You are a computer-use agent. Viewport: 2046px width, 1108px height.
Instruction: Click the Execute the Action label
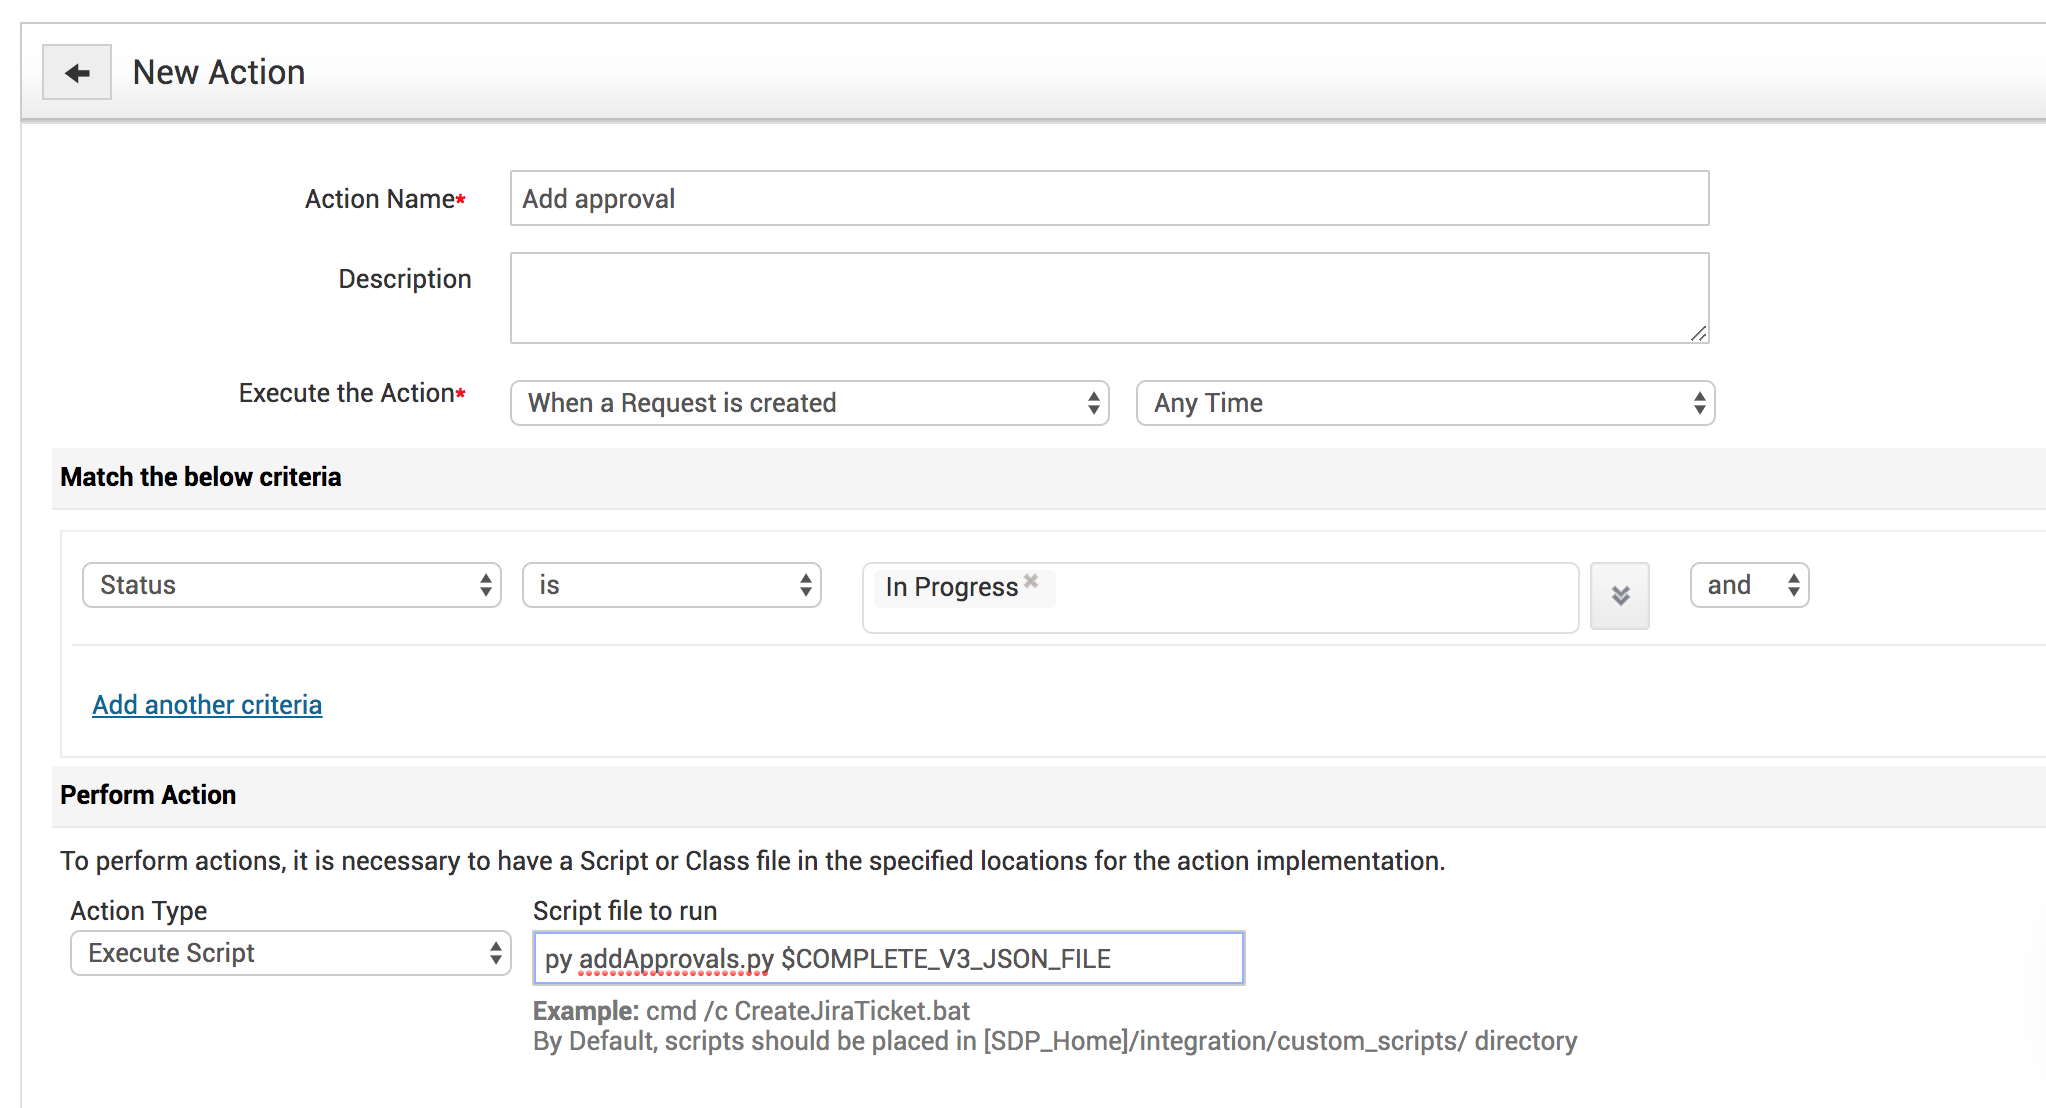(347, 393)
